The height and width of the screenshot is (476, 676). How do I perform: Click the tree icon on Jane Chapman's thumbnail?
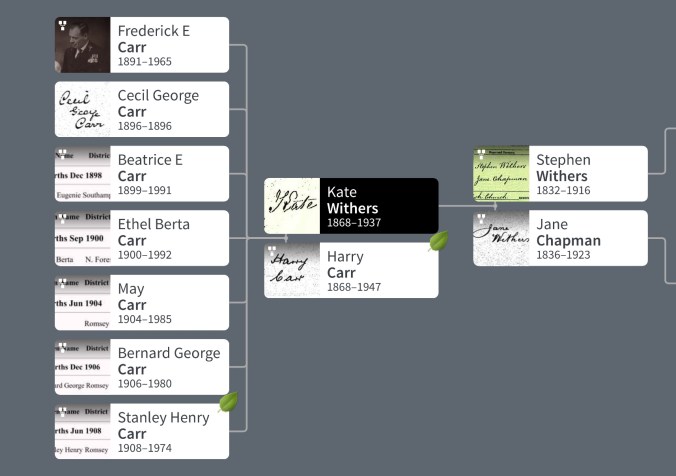(481, 219)
